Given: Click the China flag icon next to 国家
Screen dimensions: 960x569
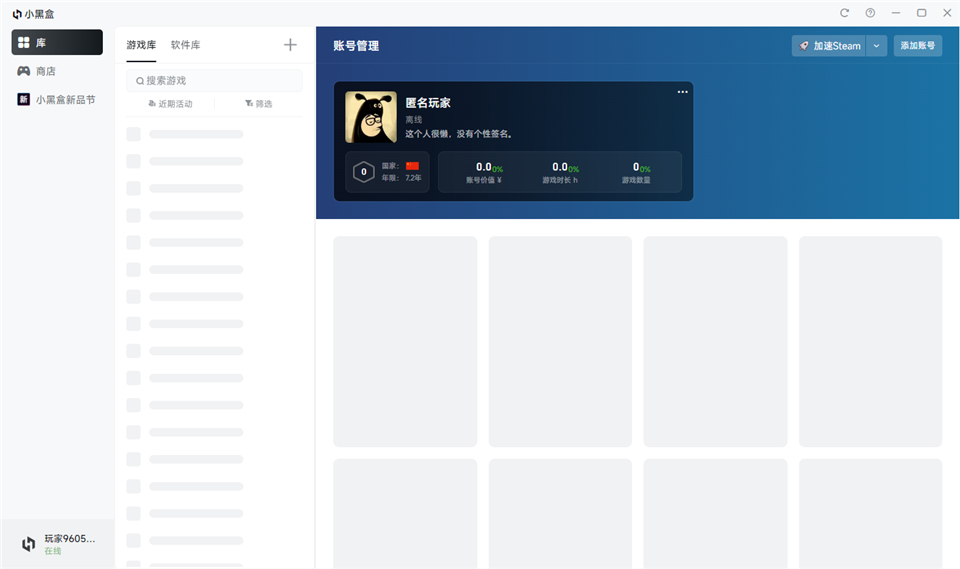Looking at the screenshot, I should (x=413, y=166).
